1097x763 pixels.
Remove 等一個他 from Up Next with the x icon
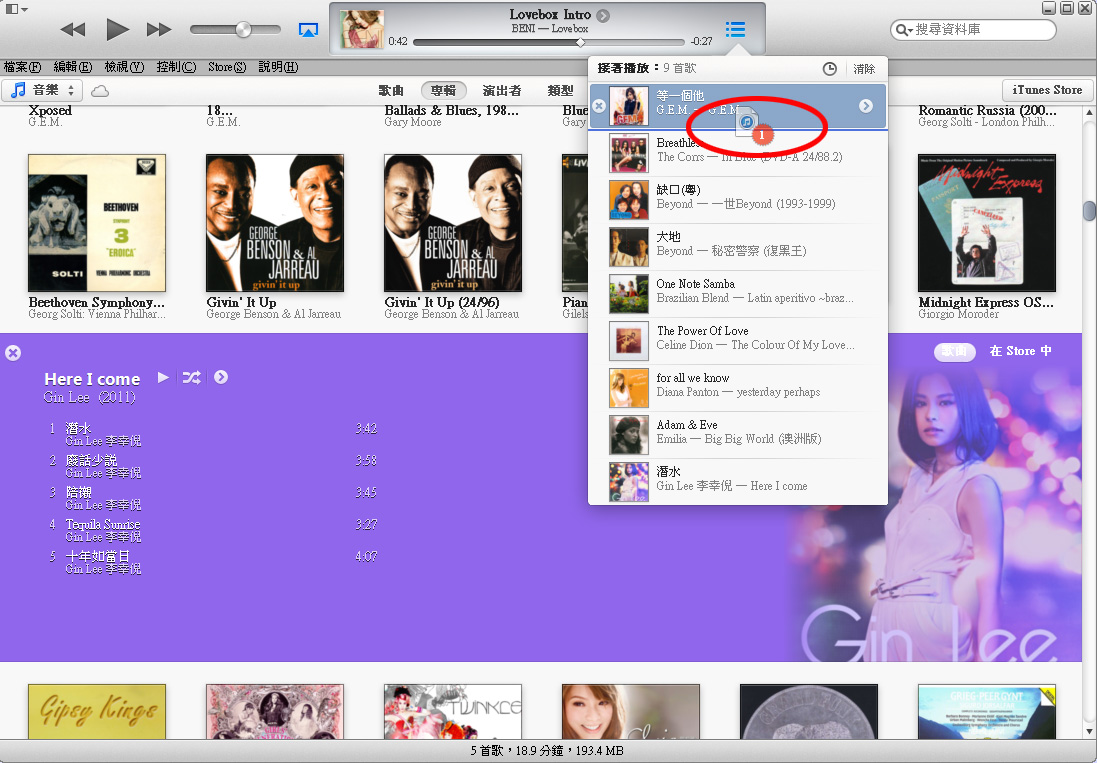(599, 106)
